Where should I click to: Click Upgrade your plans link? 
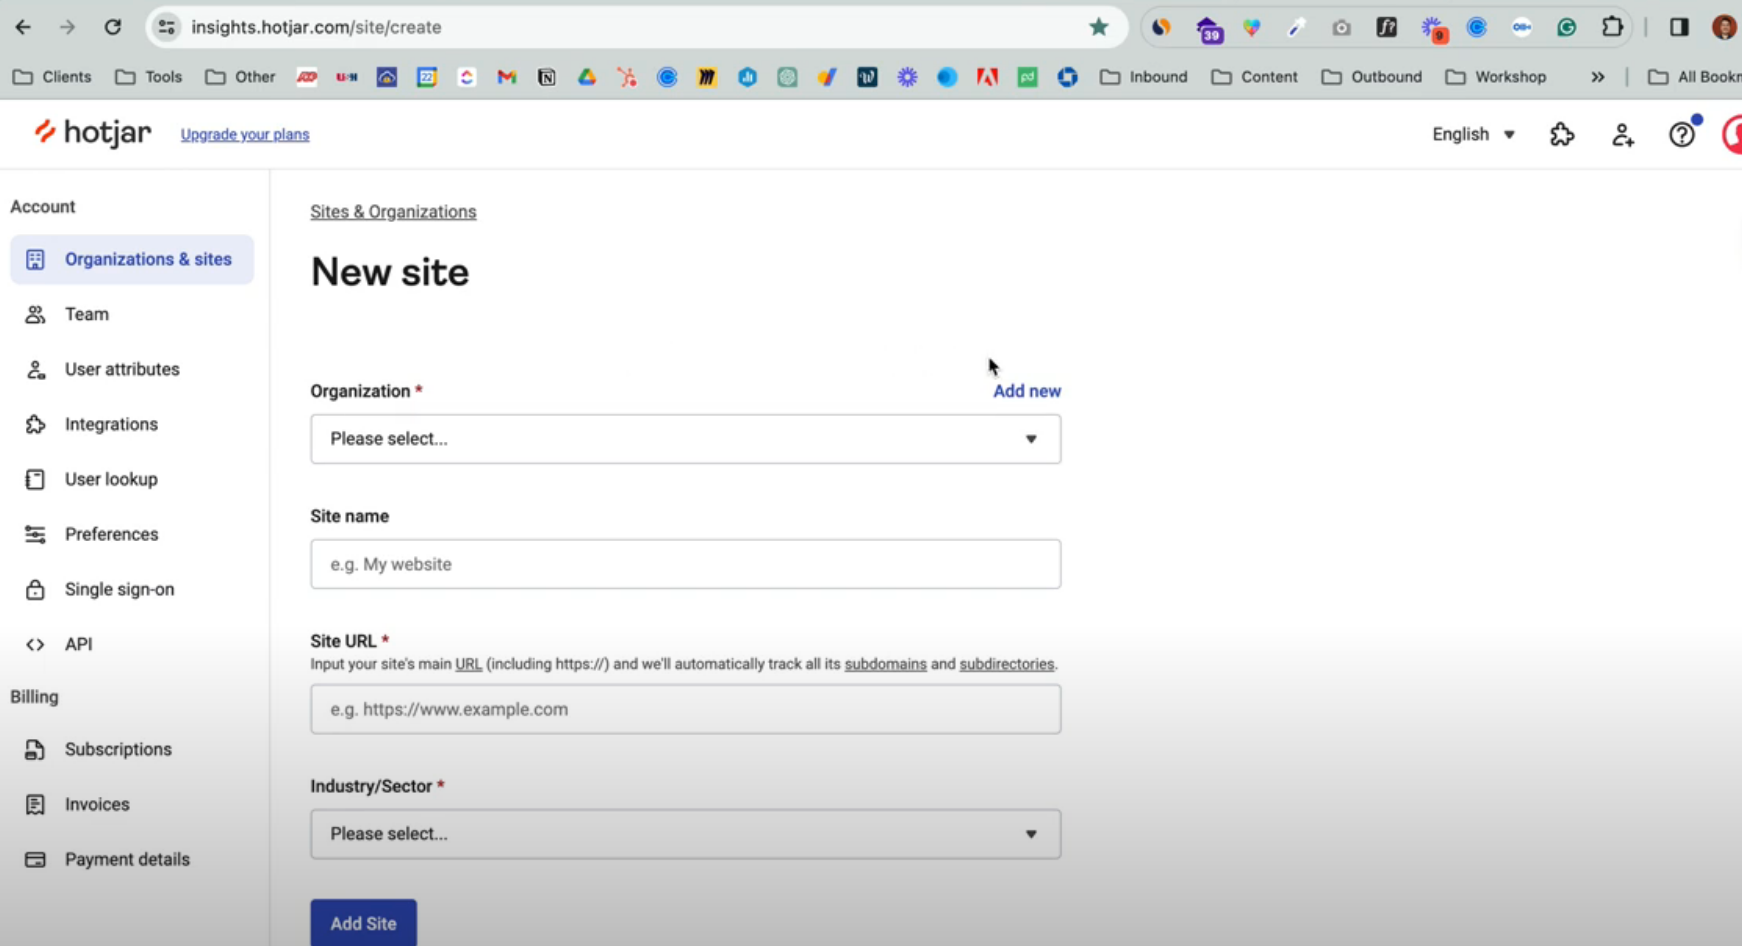pyautogui.click(x=245, y=134)
